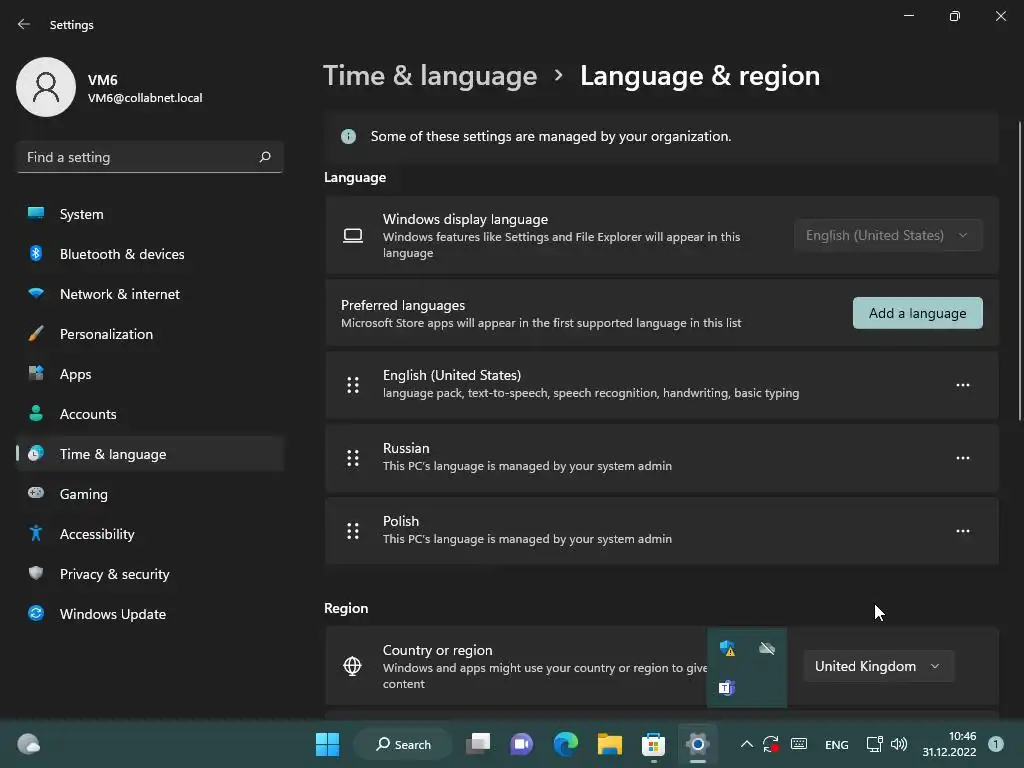Click the Windows Security tray icon

(727, 648)
